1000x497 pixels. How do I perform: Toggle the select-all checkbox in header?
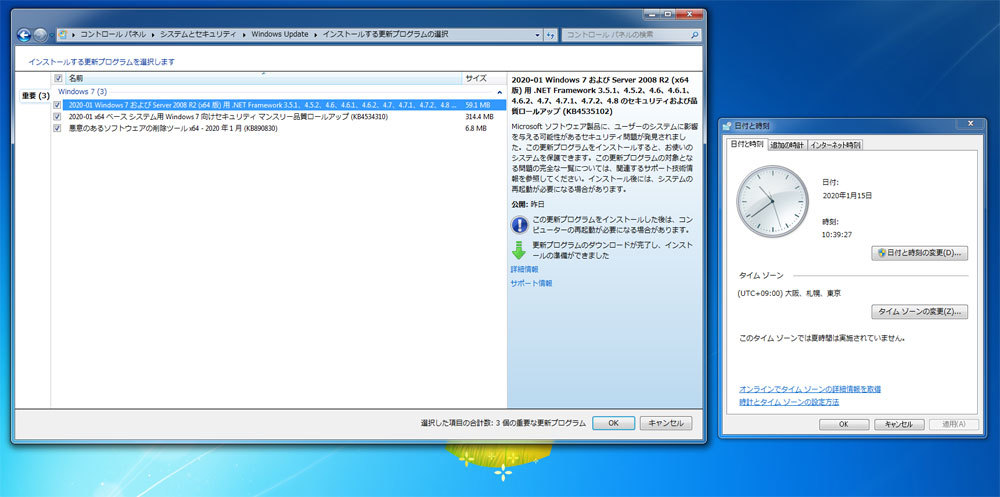(58, 78)
